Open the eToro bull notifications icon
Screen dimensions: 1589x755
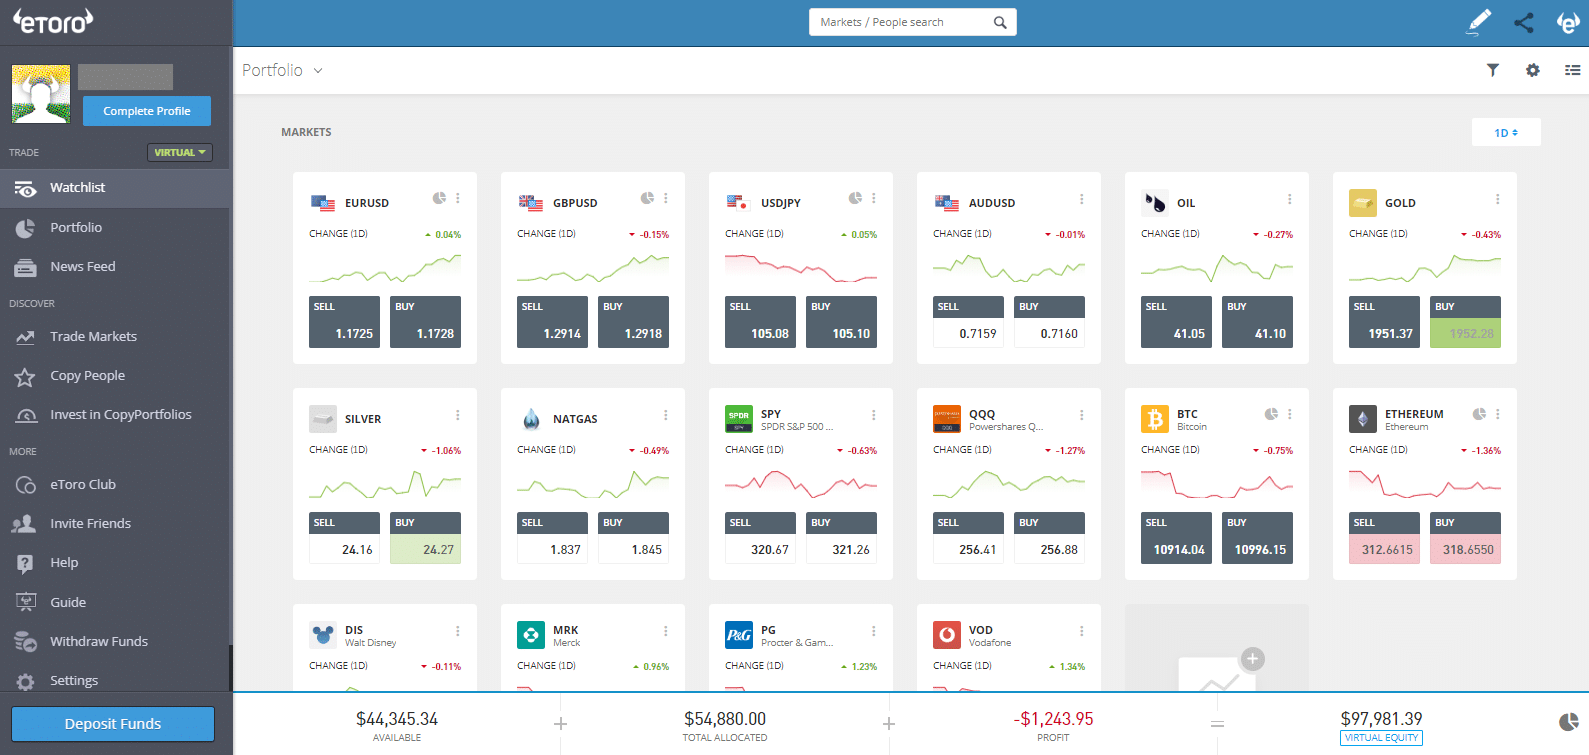[1568, 22]
